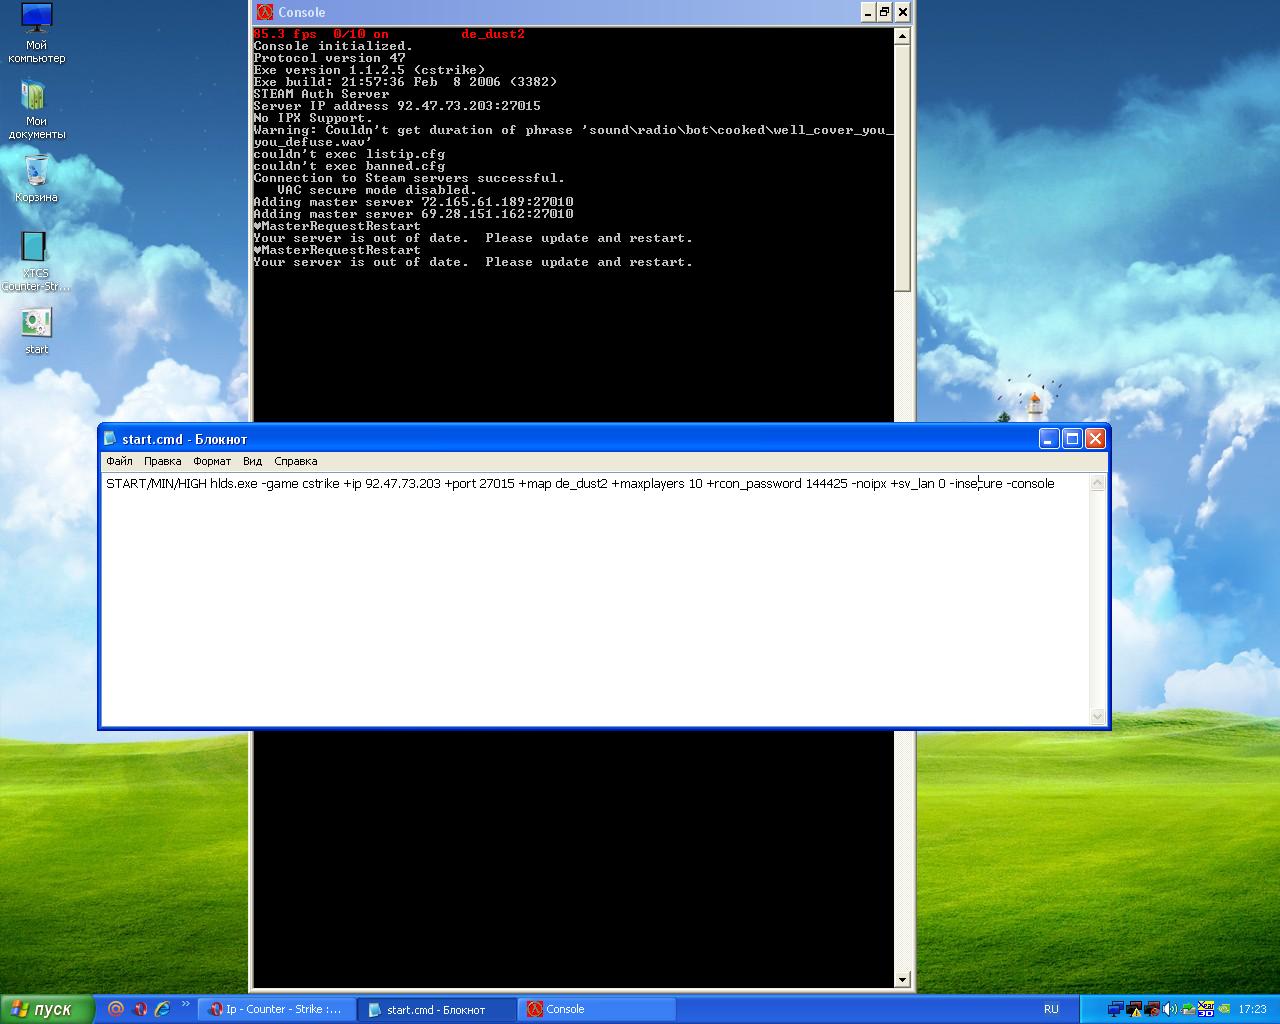Click 'Protocol version 47' line in Console

coord(329,58)
